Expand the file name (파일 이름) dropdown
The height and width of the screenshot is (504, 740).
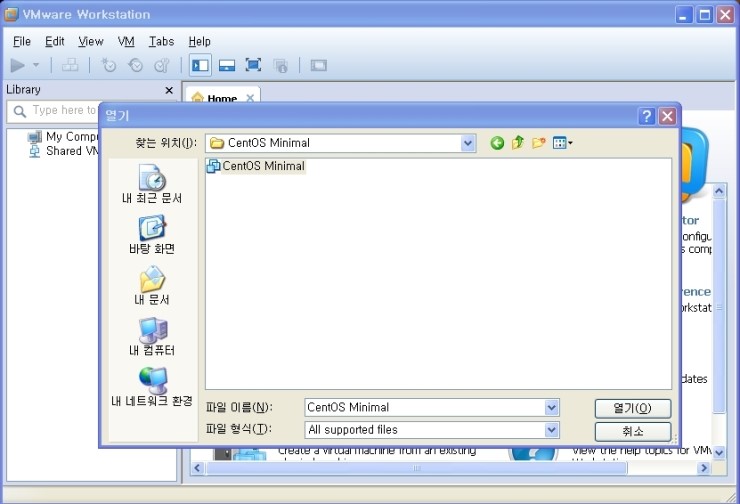[x=552, y=407]
